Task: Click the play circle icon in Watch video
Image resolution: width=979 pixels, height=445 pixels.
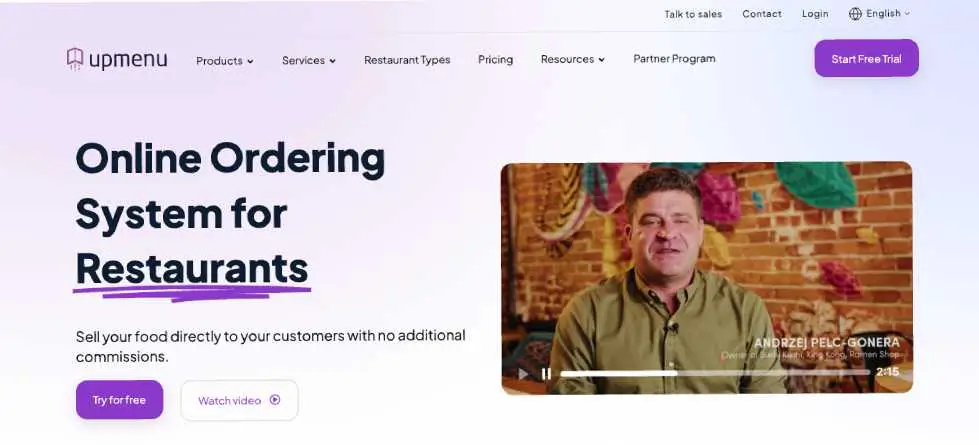Action: (275, 400)
